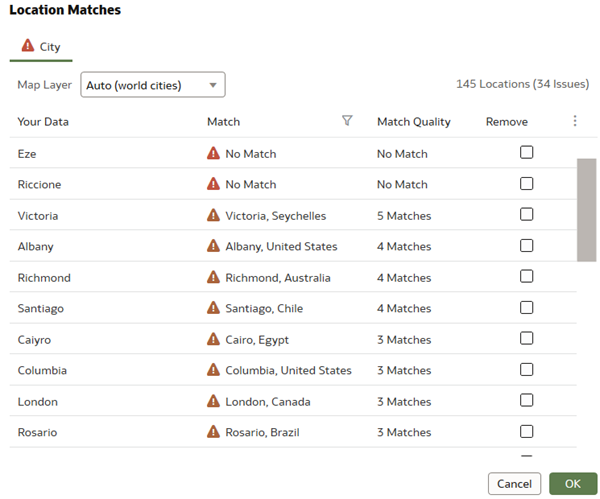Click warning icon next to Victoria, Seychelles
This screenshot has height=499, width=600.
point(213,215)
